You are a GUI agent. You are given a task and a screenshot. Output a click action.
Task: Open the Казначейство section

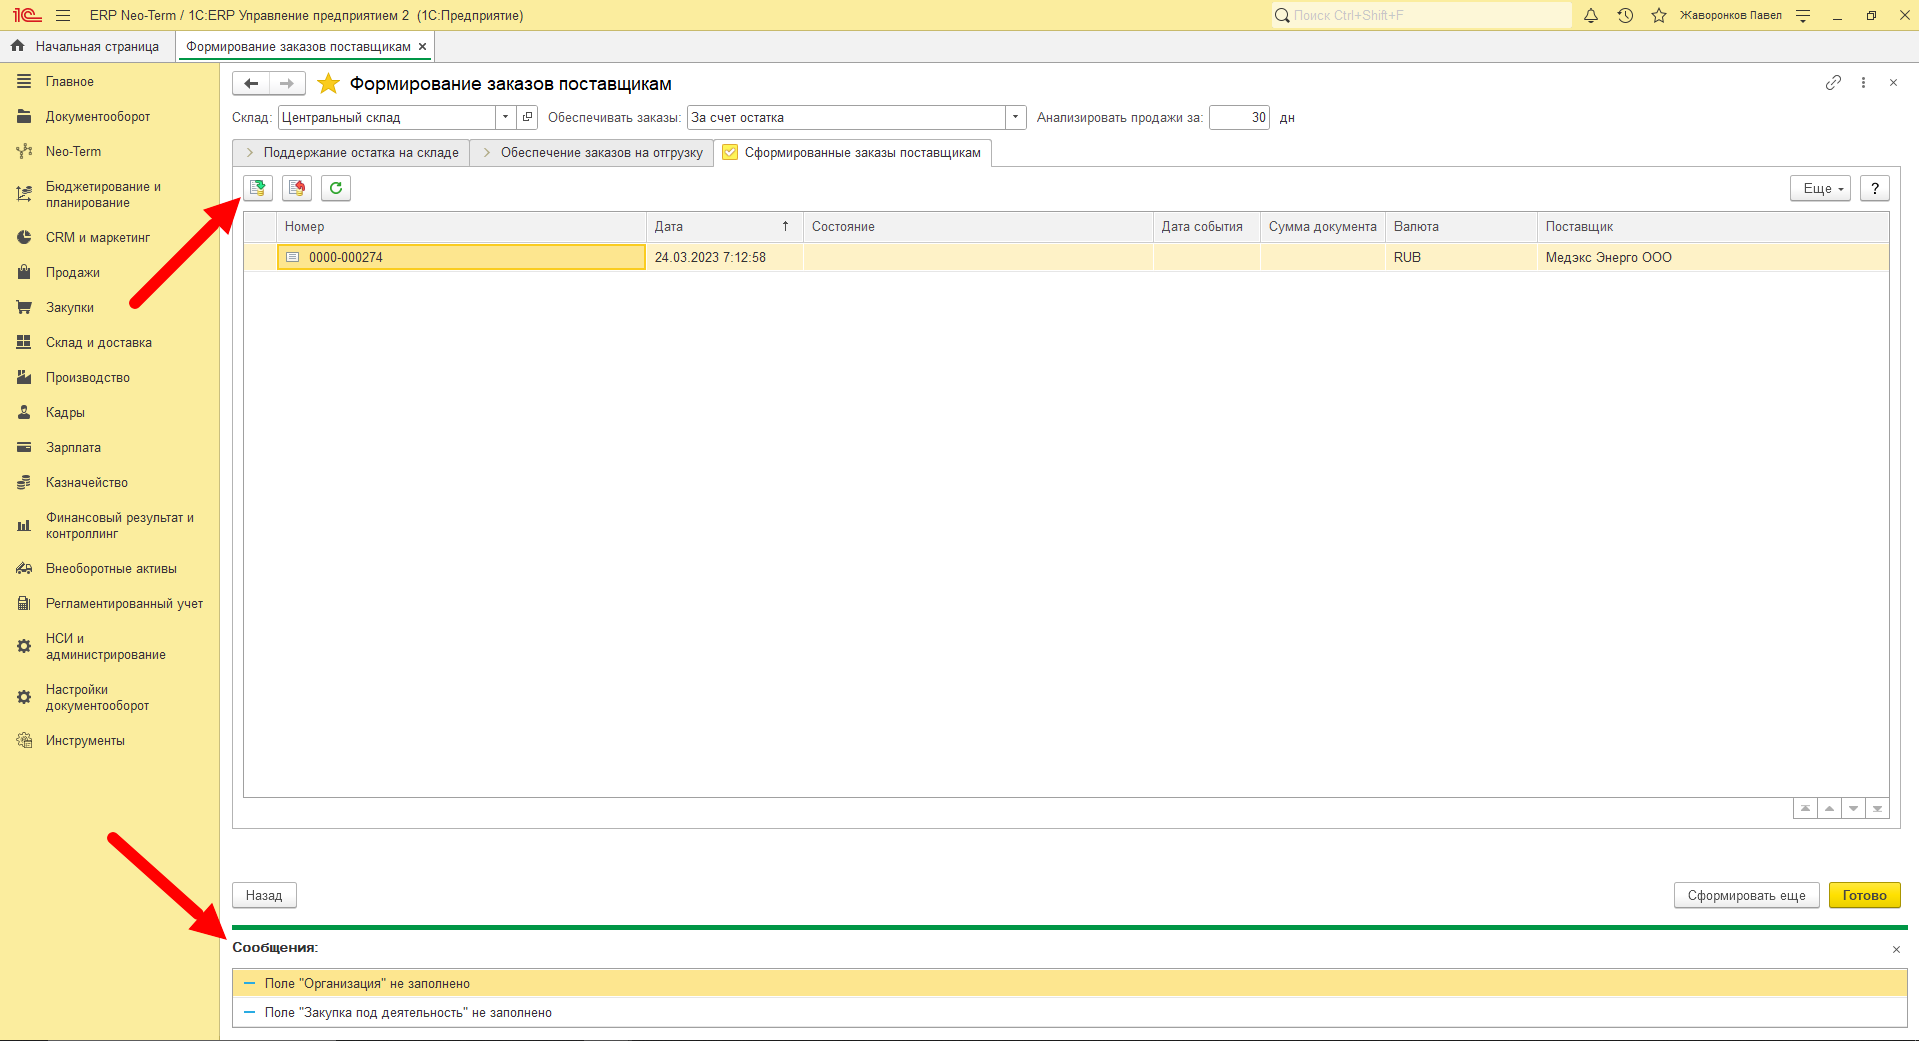(87, 483)
